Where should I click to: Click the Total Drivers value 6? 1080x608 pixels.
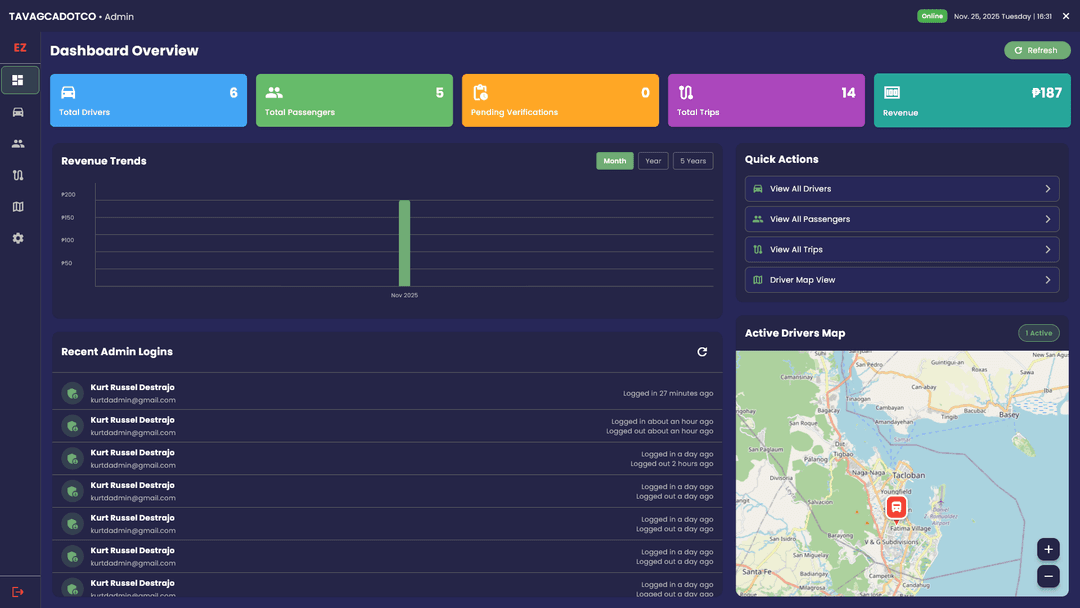(x=233, y=93)
